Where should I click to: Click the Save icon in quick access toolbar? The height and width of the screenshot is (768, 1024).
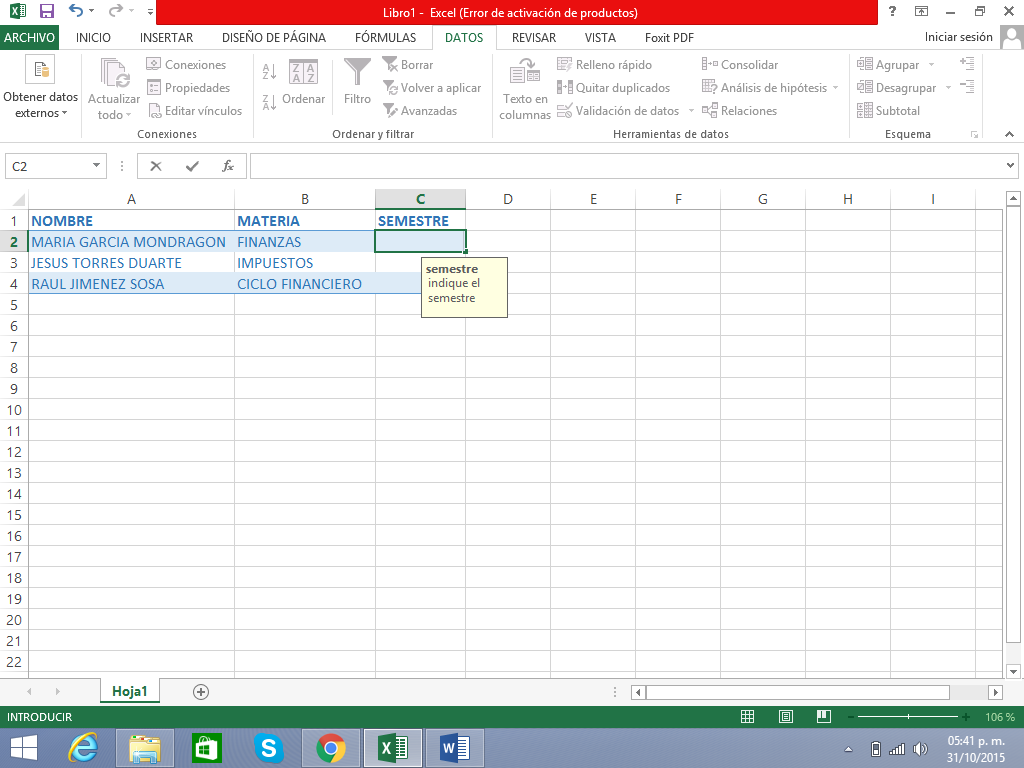coord(46,13)
